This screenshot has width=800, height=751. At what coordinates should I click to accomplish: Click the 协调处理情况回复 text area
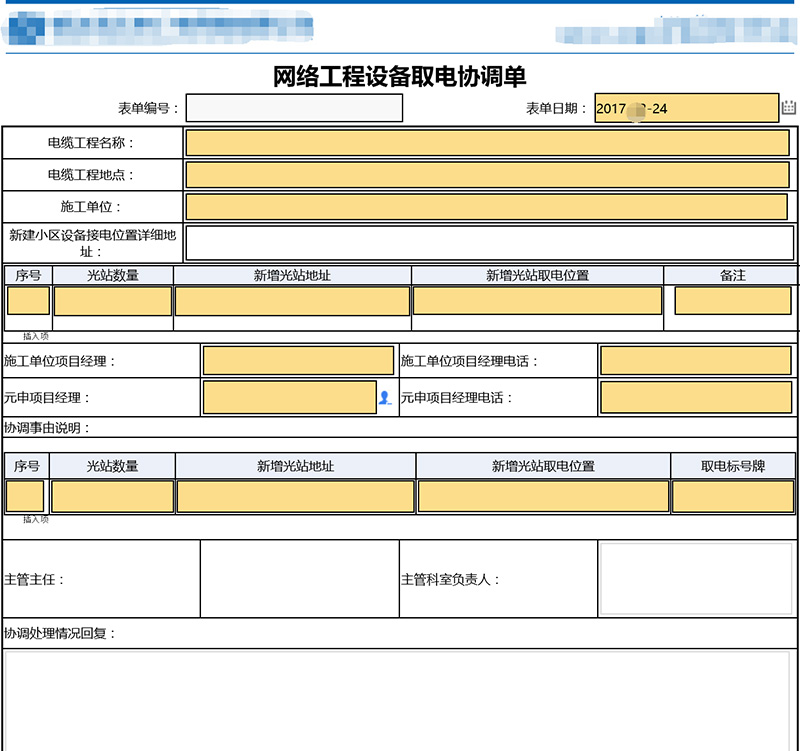click(398, 700)
